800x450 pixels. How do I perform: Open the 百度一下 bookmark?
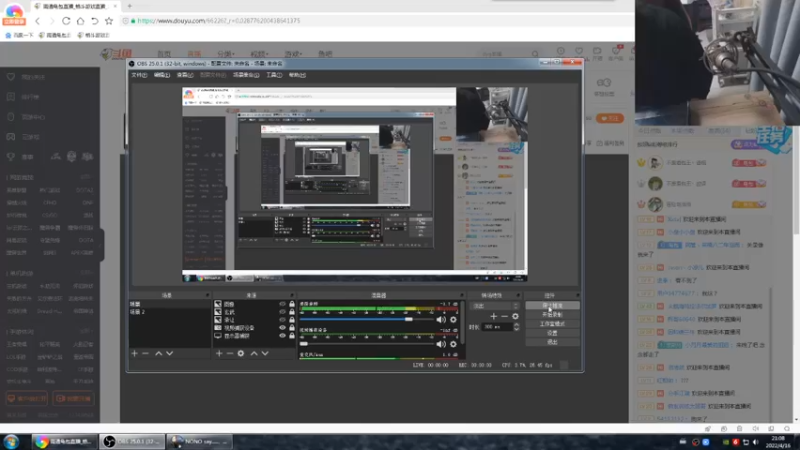coord(19,35)
